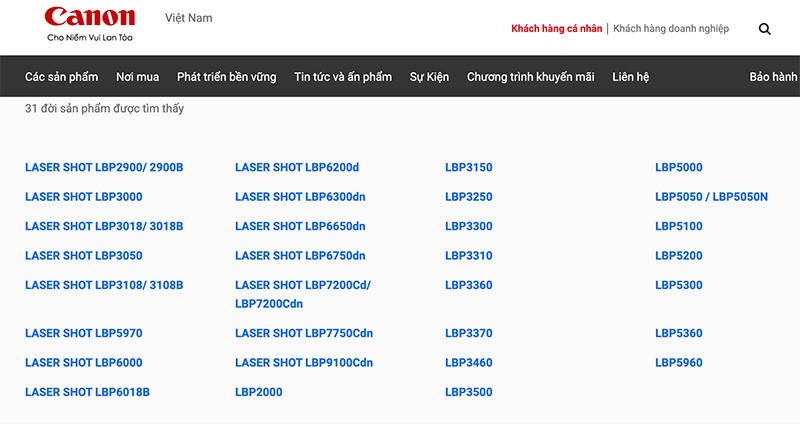800x428 pixels.
Task: Open the Nơi mua menu
Action: point(137,77)
